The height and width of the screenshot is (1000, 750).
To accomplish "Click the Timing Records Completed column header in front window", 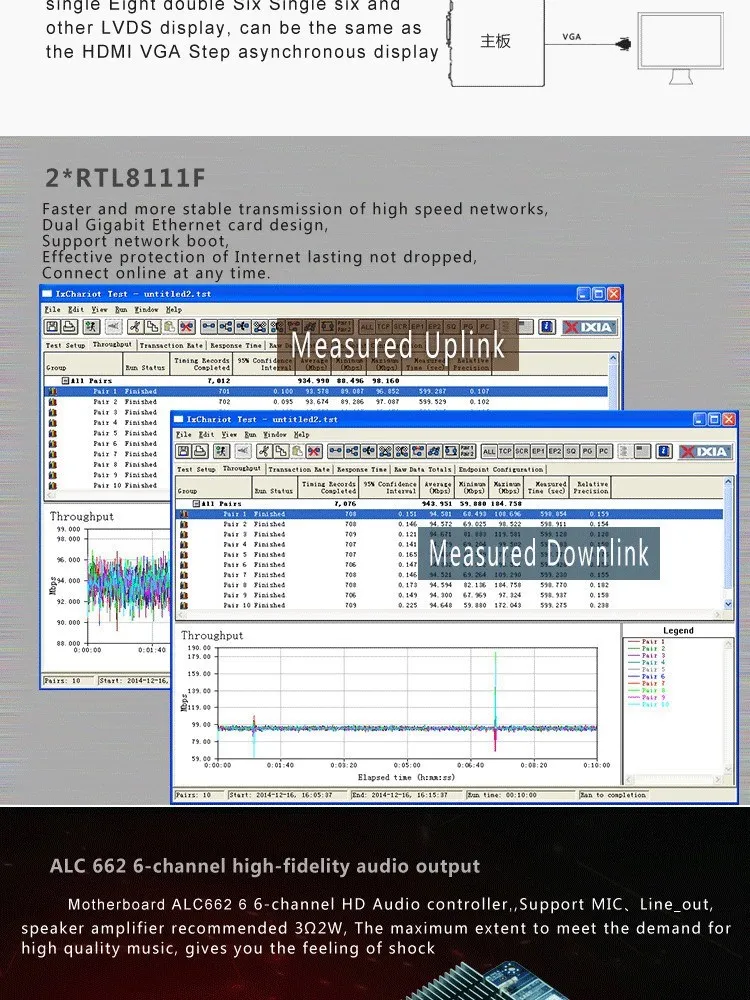I will point(329,487).
